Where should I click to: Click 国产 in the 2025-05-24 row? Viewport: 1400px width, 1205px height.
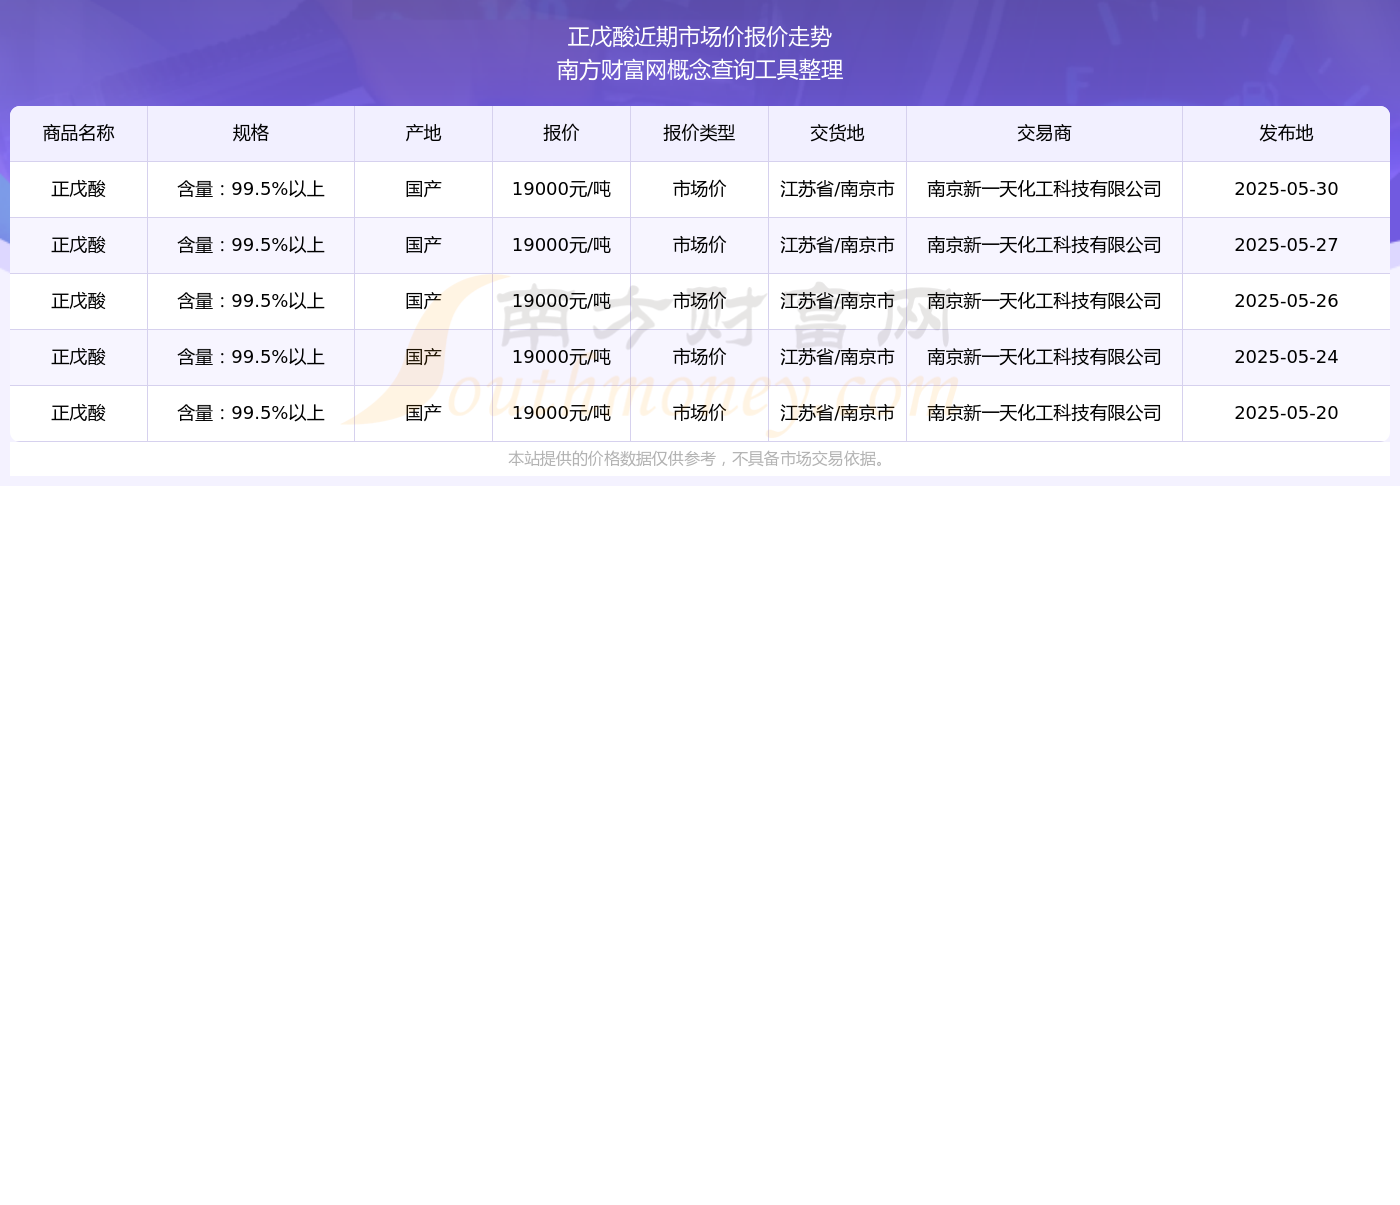coord(423,357)
